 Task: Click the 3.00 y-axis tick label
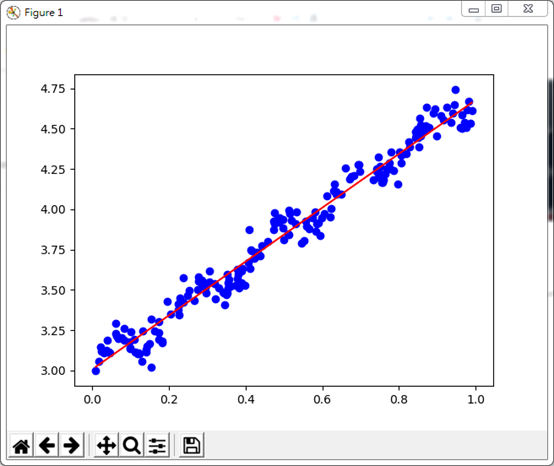[x=53, y=371]
